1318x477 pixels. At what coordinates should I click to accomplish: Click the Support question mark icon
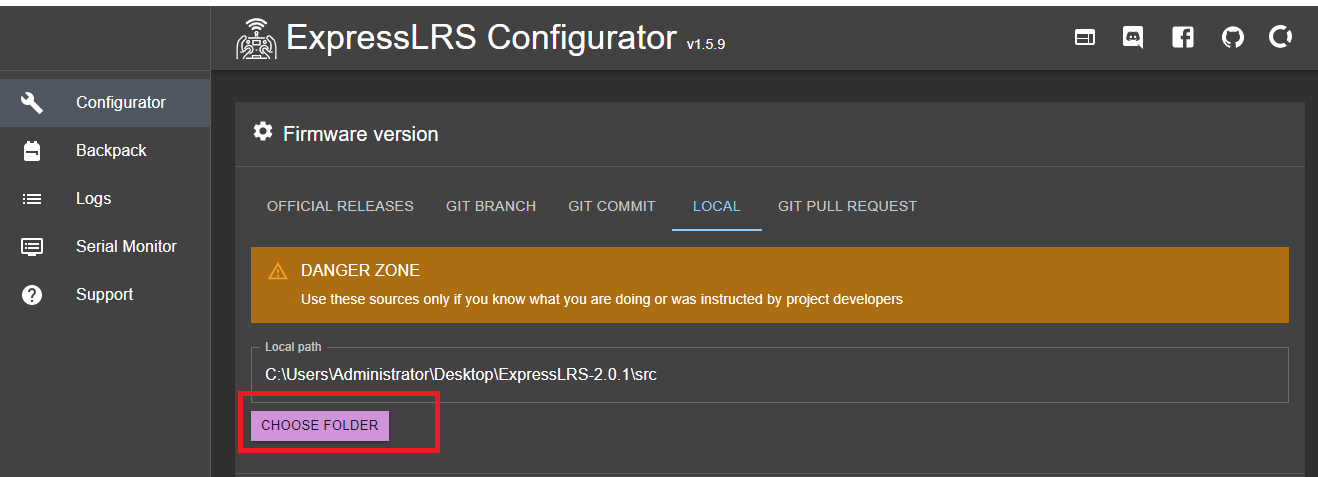(x=32, y=295)
